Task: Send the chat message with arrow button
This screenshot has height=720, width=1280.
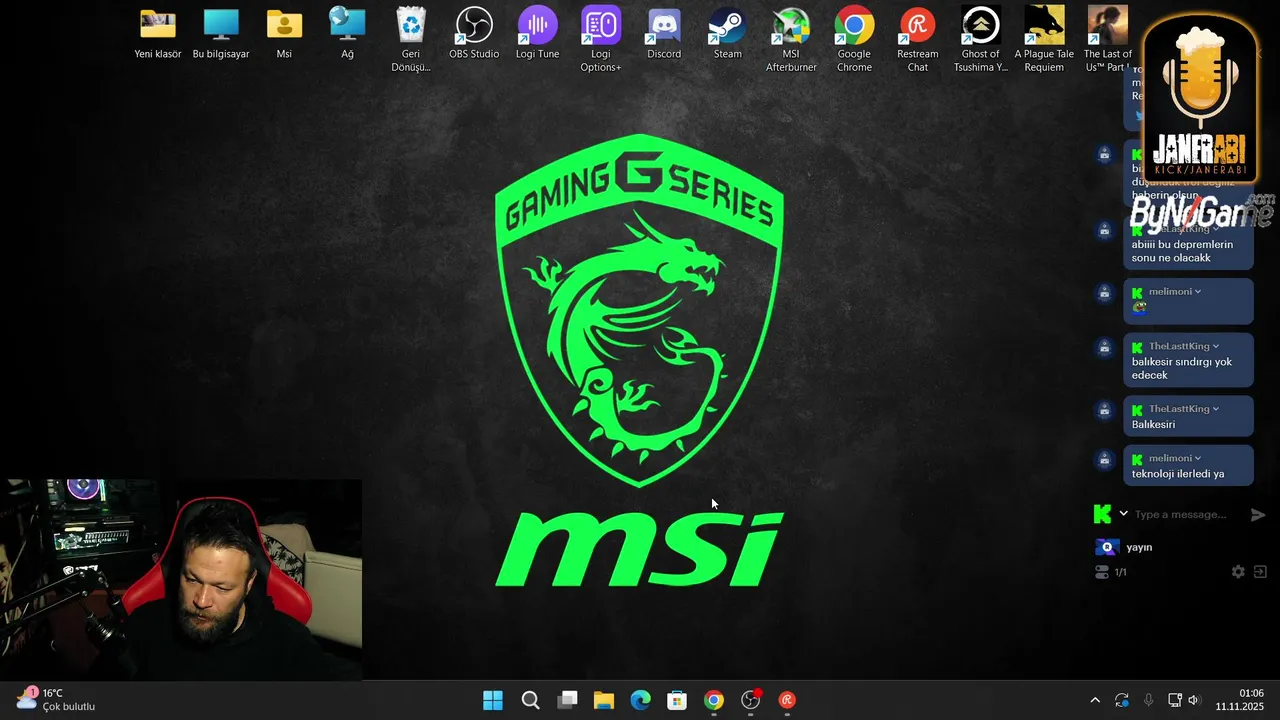Action: click(x=1258, y=514)
